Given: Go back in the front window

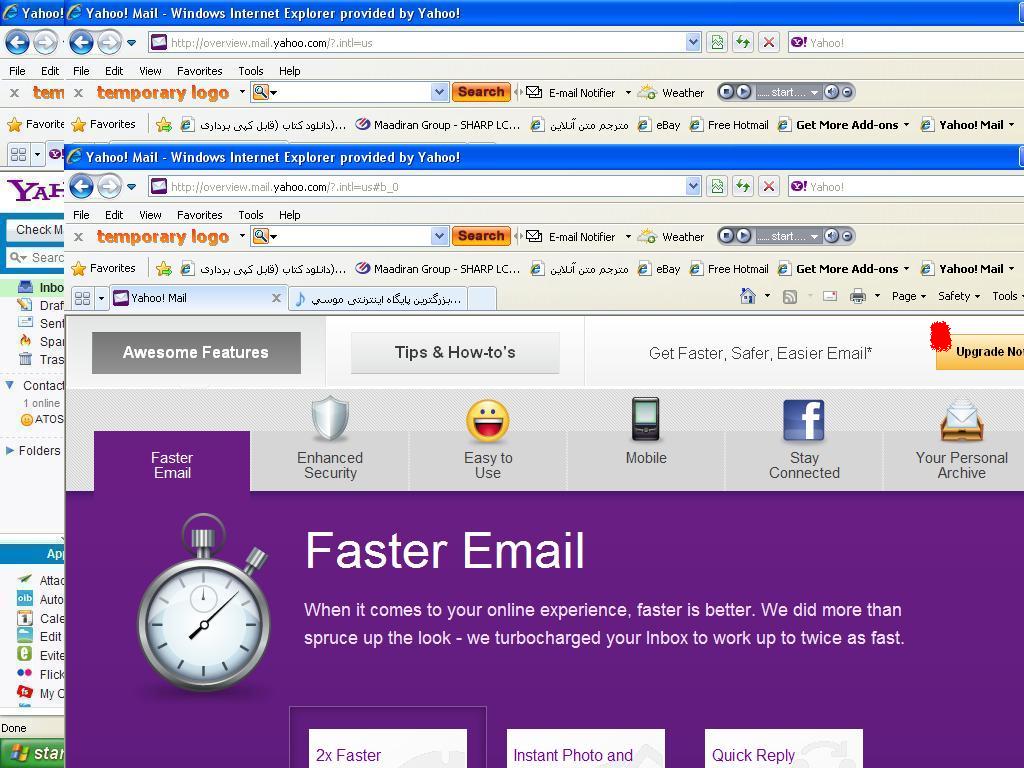Looking at the screenshot, I should 81,187.
